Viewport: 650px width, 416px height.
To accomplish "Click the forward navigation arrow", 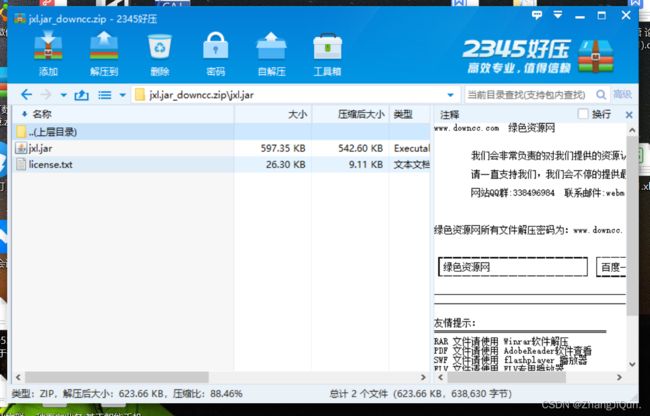I will pyautogui.click(x=46, y=95).
